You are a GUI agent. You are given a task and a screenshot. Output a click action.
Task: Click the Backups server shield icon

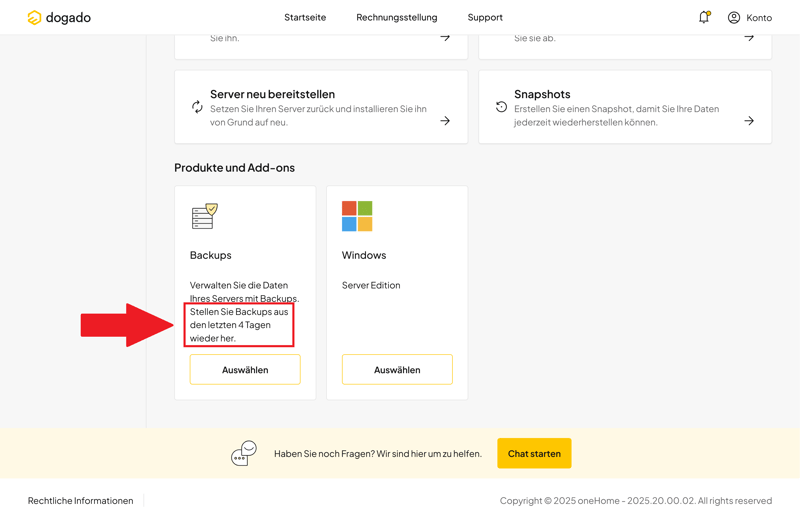tap(204, 216)
